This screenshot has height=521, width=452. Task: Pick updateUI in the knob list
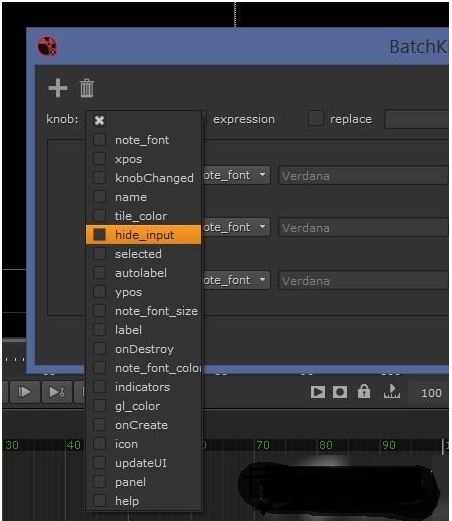point(143,463)
